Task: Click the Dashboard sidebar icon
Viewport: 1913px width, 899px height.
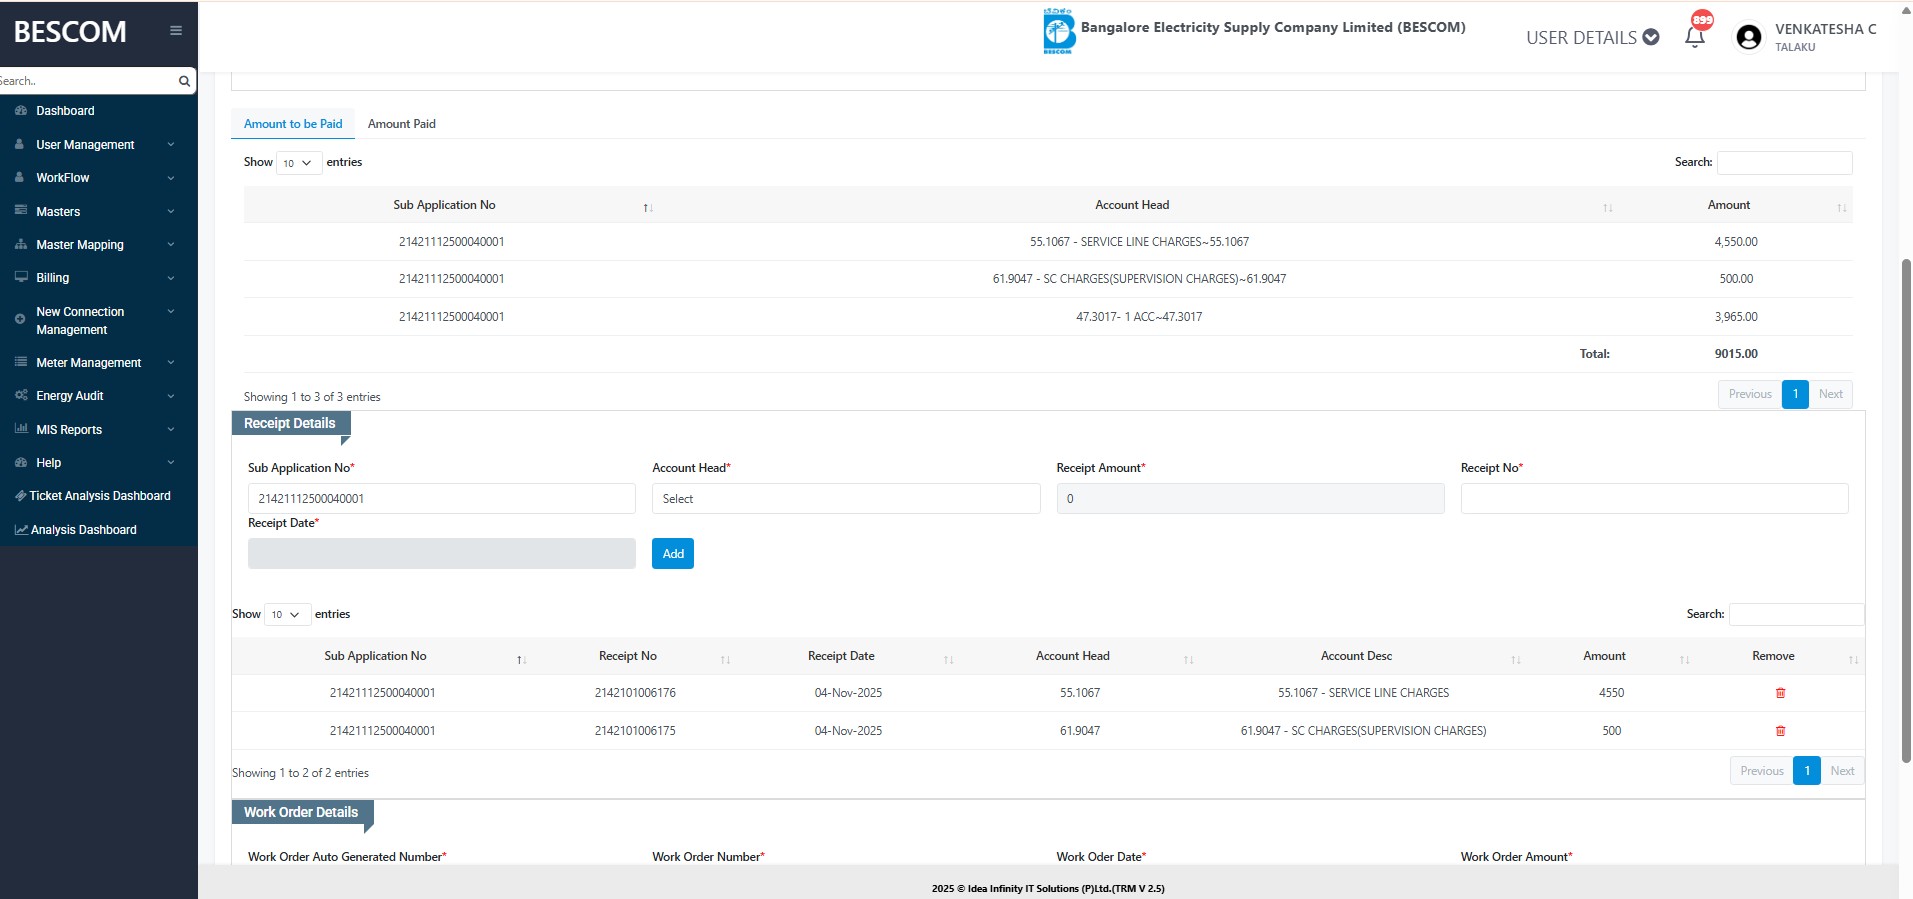Action: click(20, 111)
